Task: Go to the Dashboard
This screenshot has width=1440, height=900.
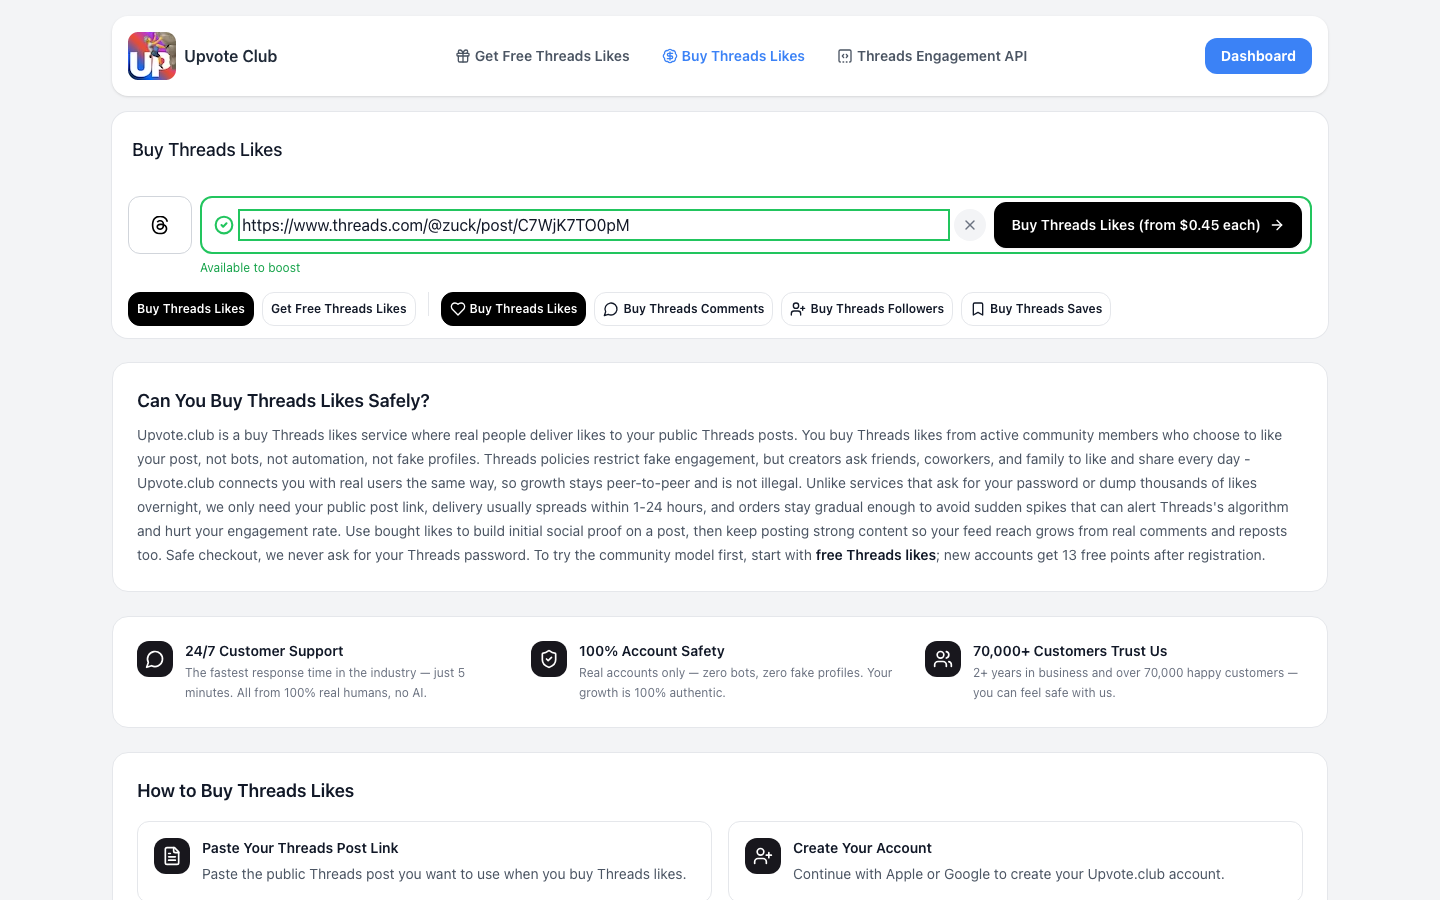Action: coord(1258,56)
